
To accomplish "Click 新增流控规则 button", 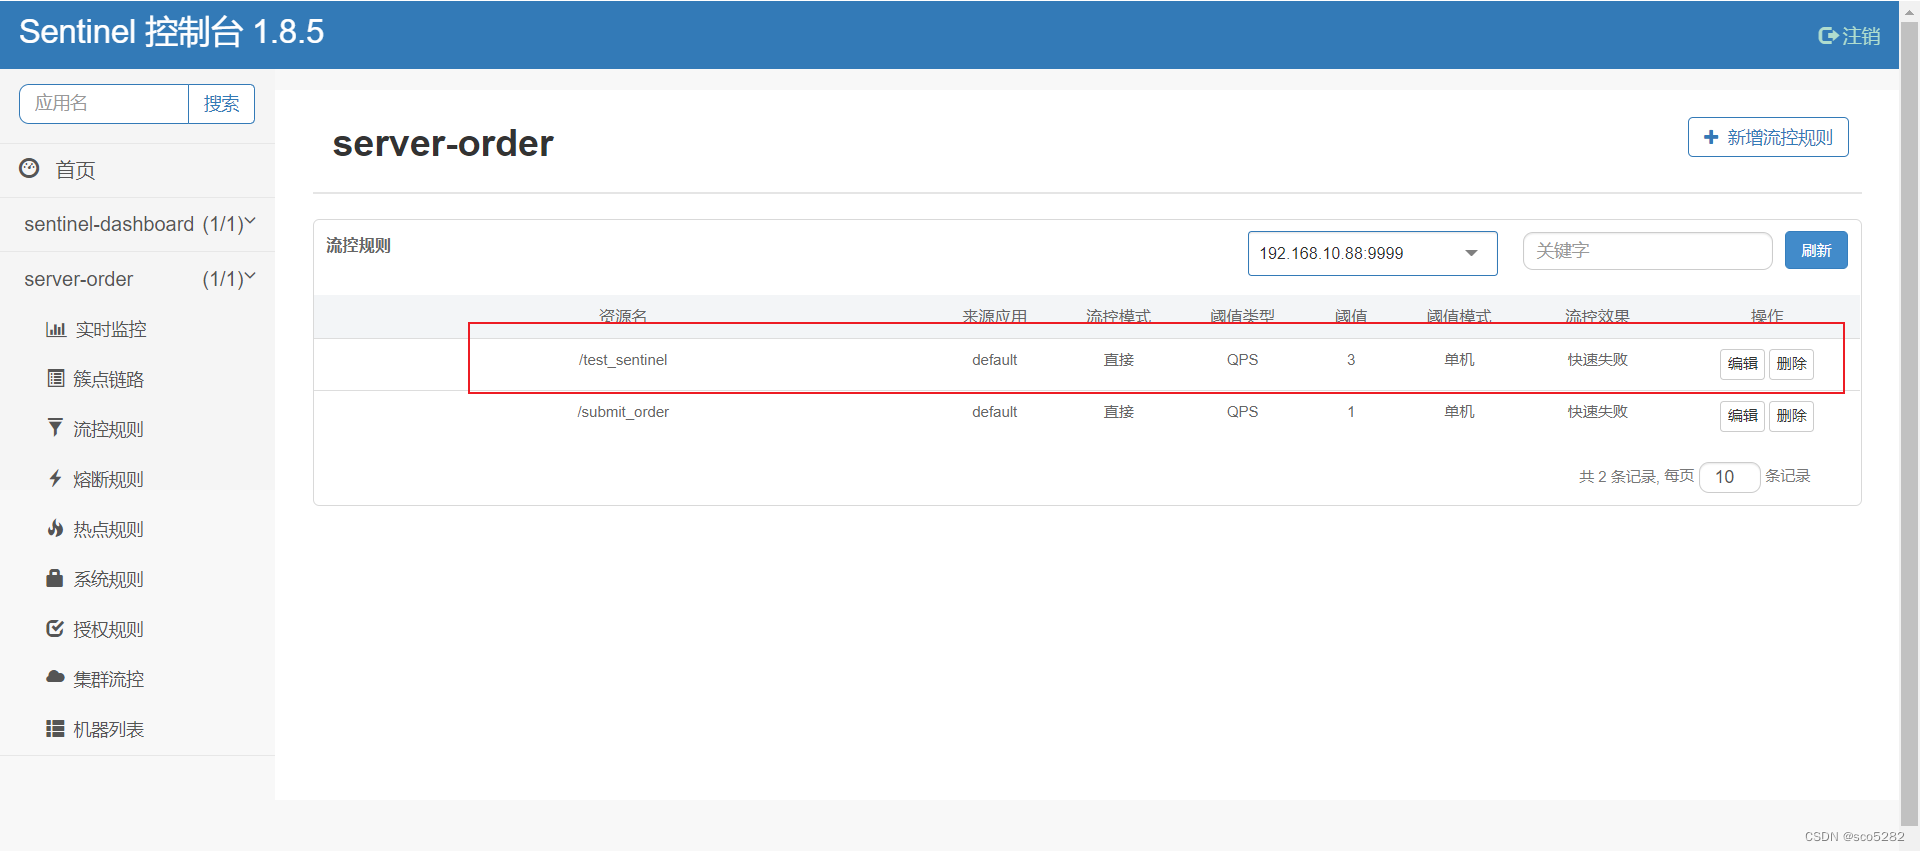I will point(1768,137).
